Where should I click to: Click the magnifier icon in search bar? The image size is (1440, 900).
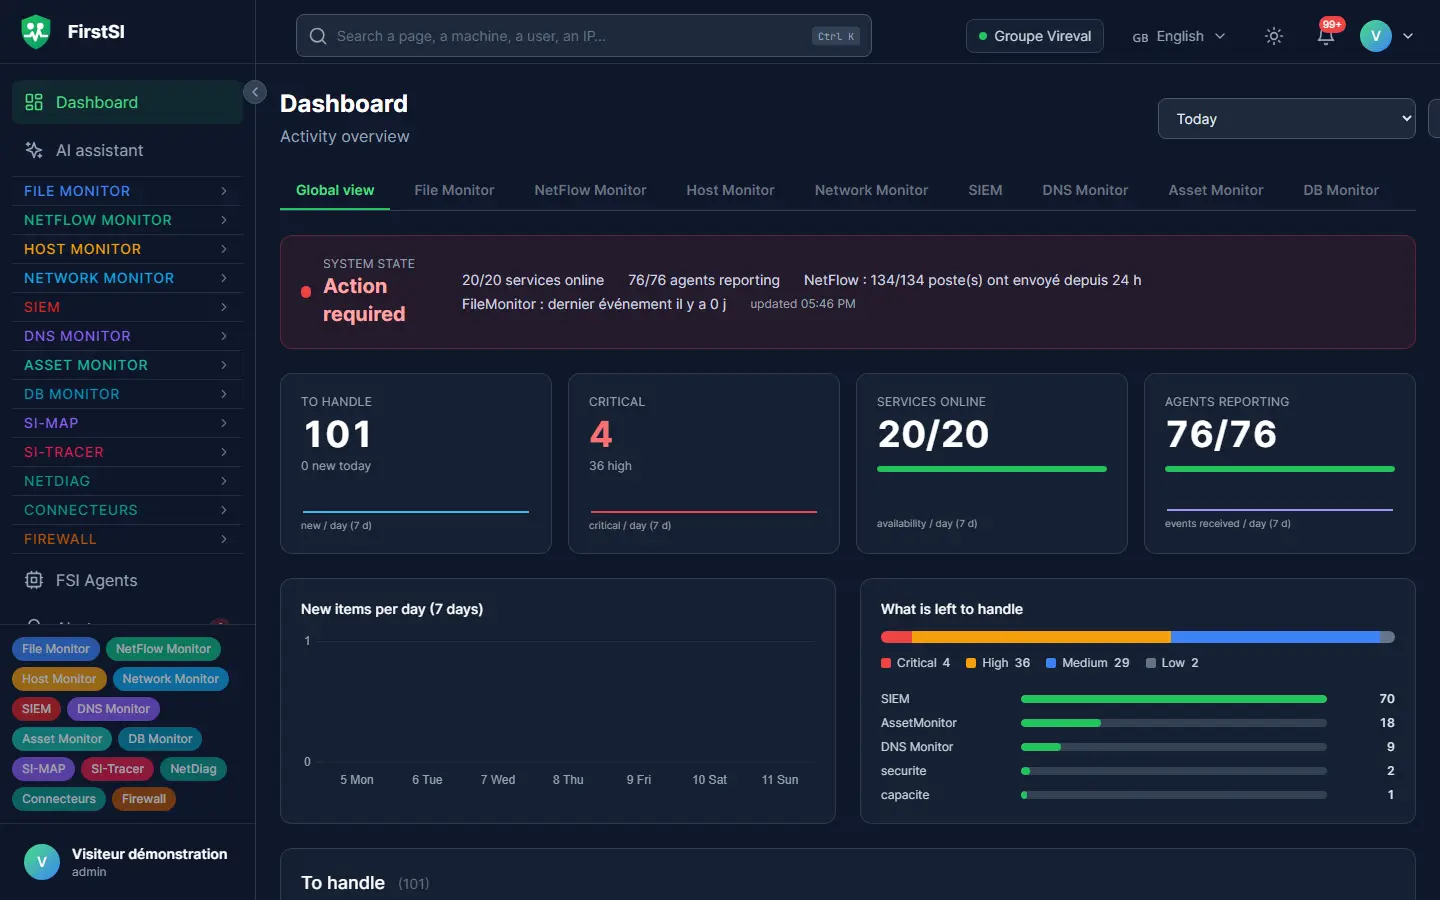[x=318, y=36]
